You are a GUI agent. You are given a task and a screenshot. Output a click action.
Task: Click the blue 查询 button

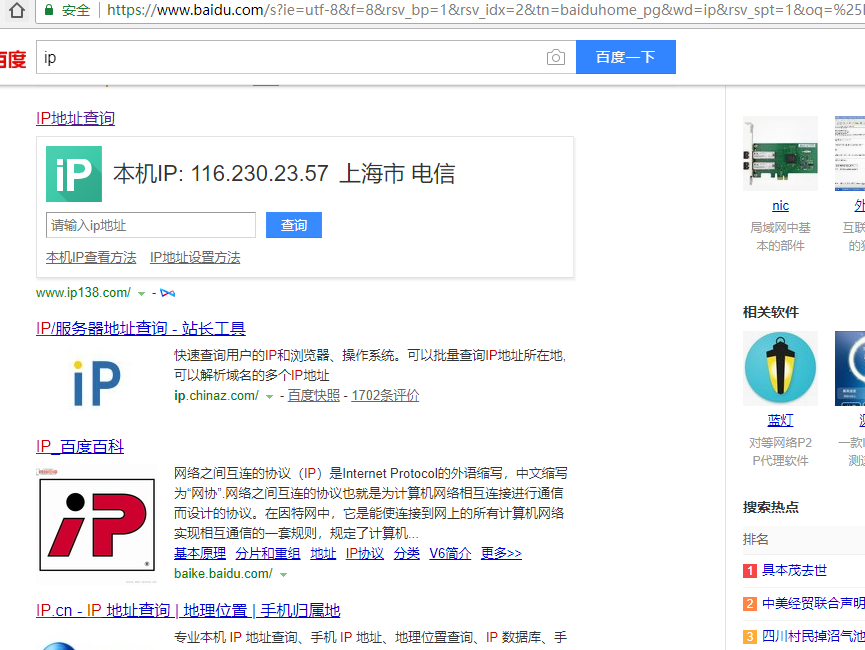[x=293, y=225]
